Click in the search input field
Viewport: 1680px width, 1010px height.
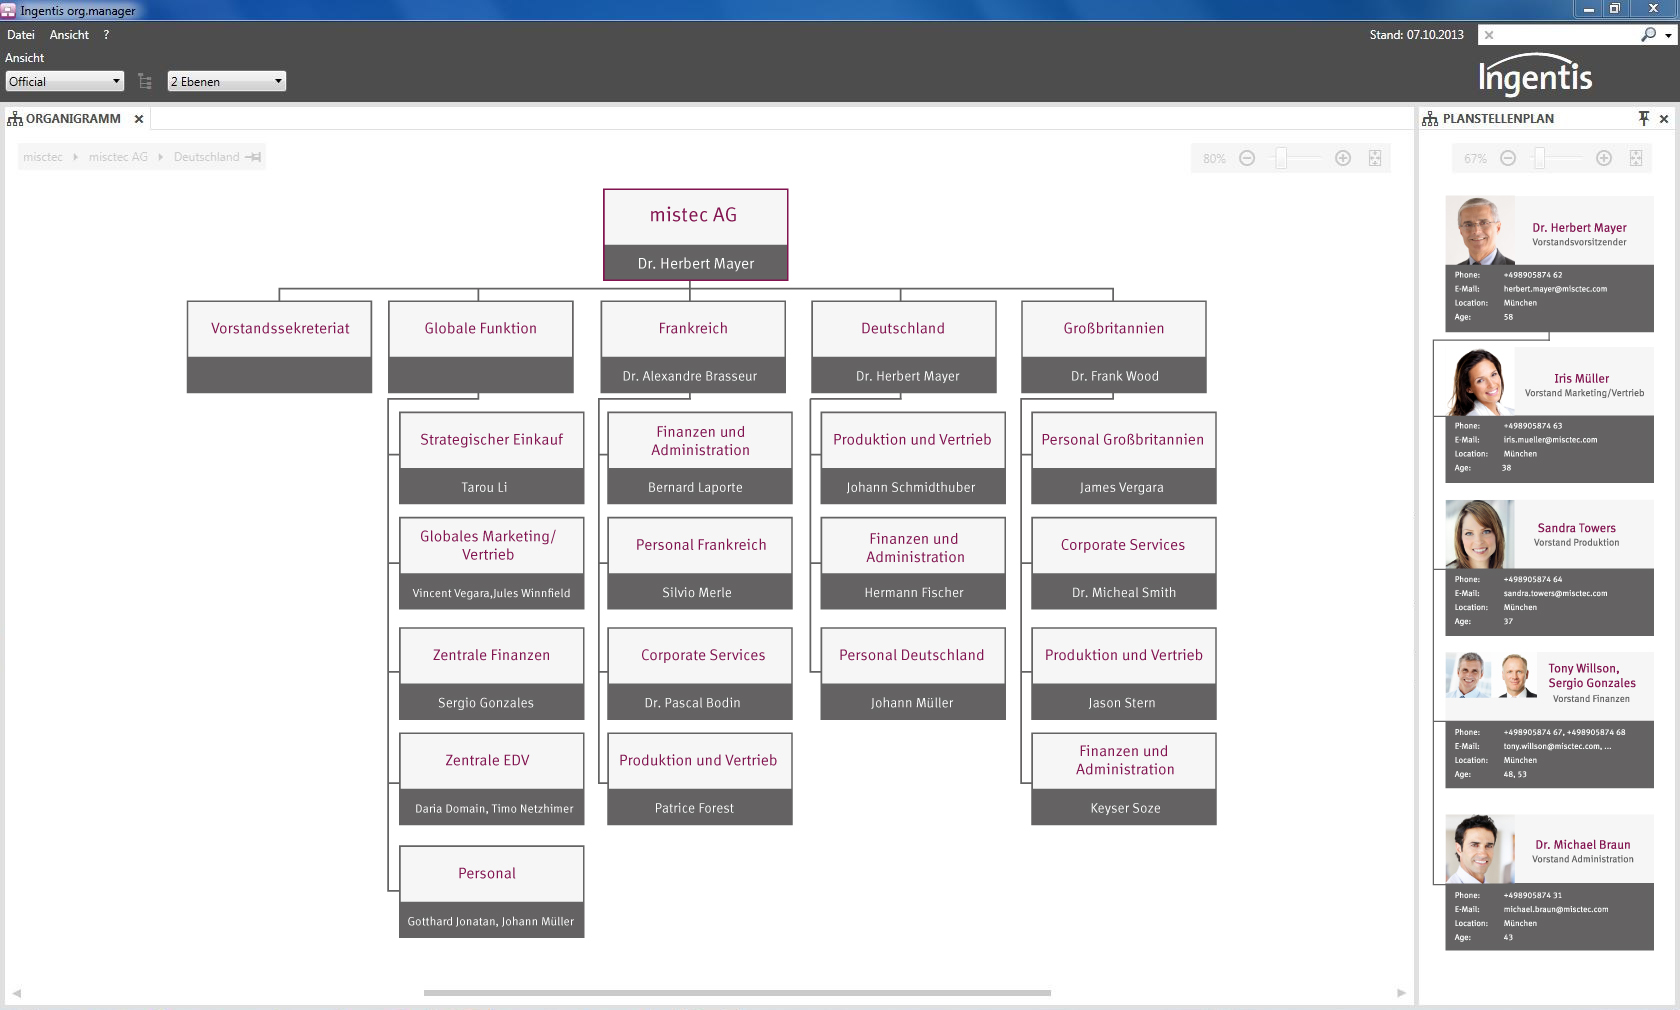(x=1567, y=35)
